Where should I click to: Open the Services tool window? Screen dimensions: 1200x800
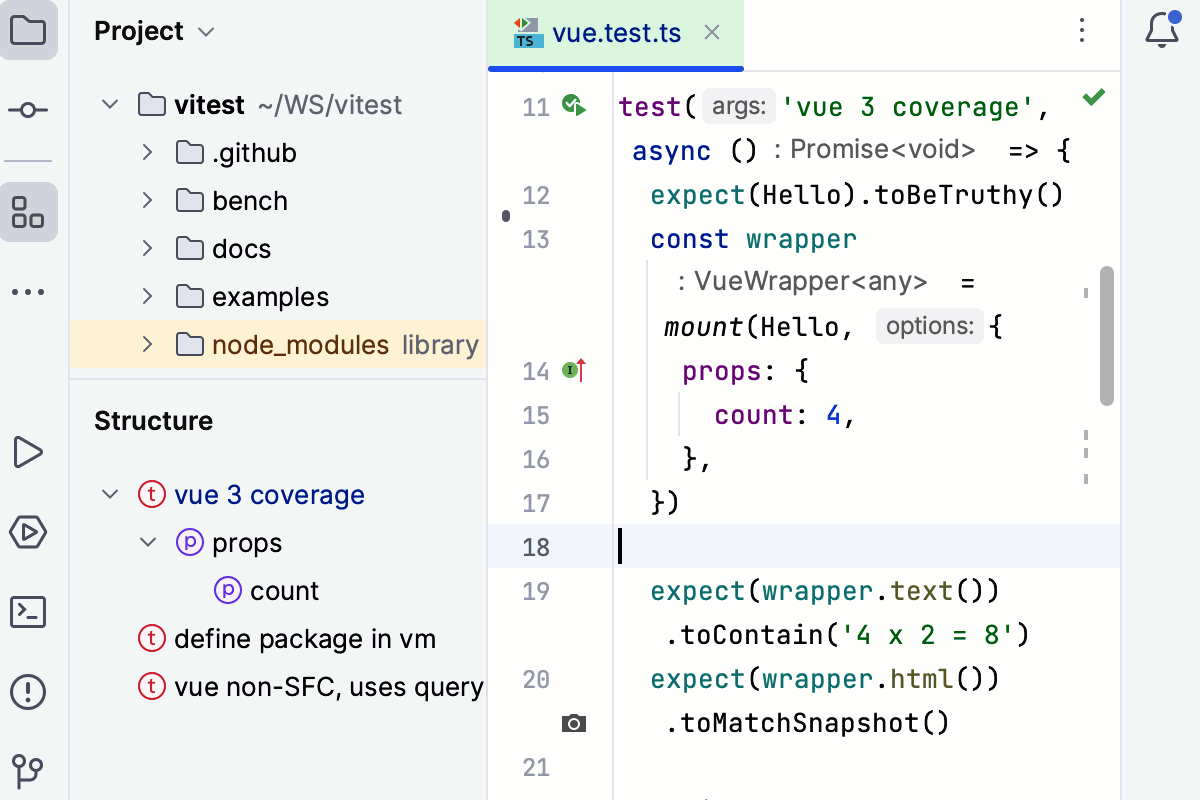(x=29, y=532)
